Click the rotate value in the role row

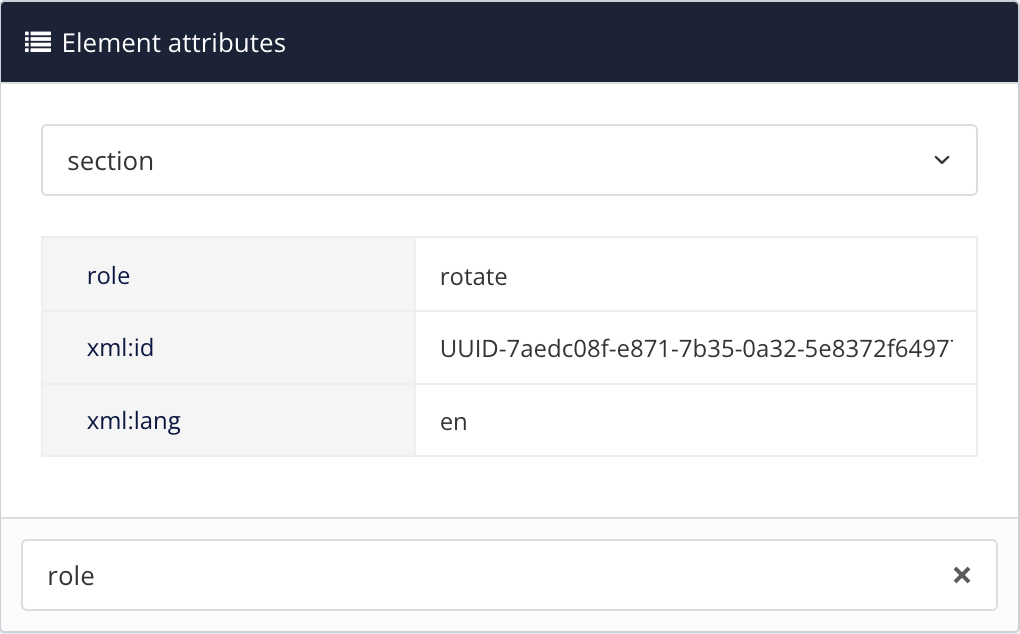pyautogui.click(x=473, y=275)
